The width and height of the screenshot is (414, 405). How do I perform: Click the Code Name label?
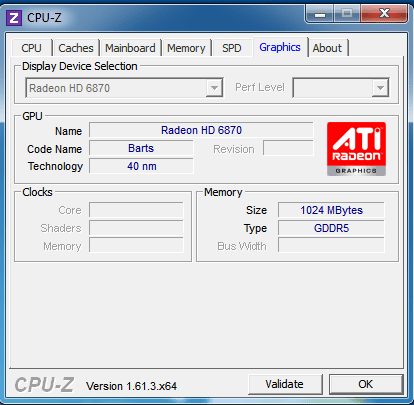pos(55,149)
